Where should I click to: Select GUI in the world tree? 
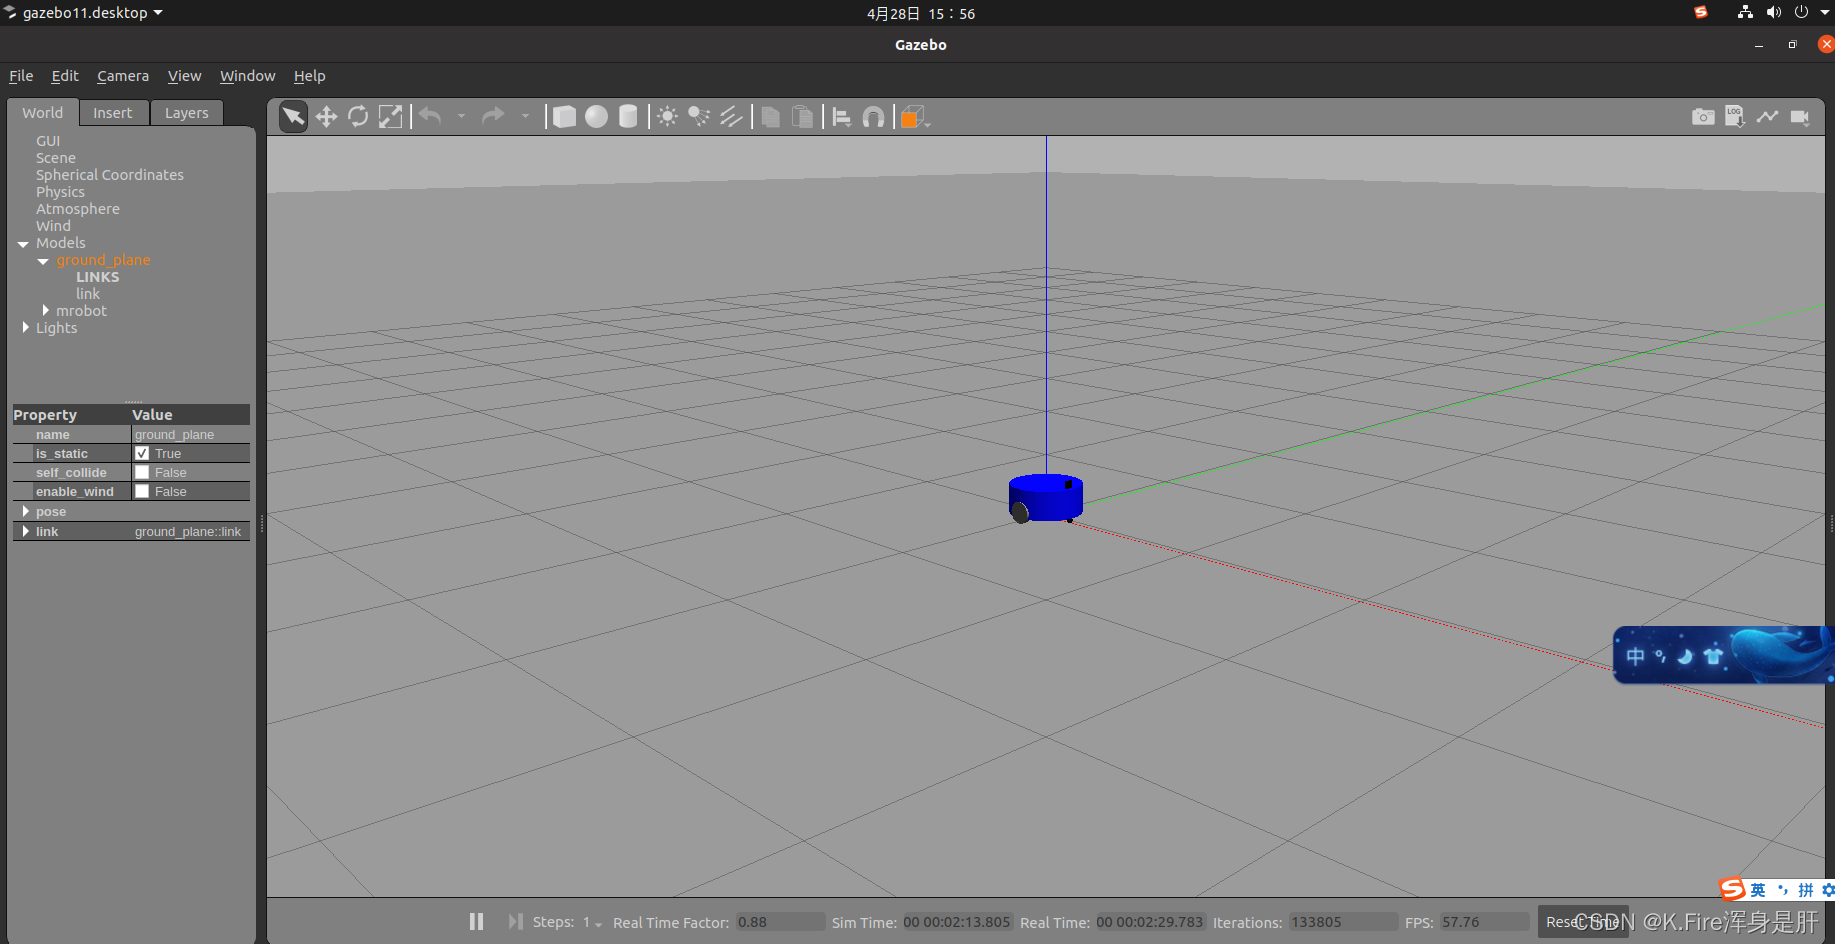tap(48, 141)
